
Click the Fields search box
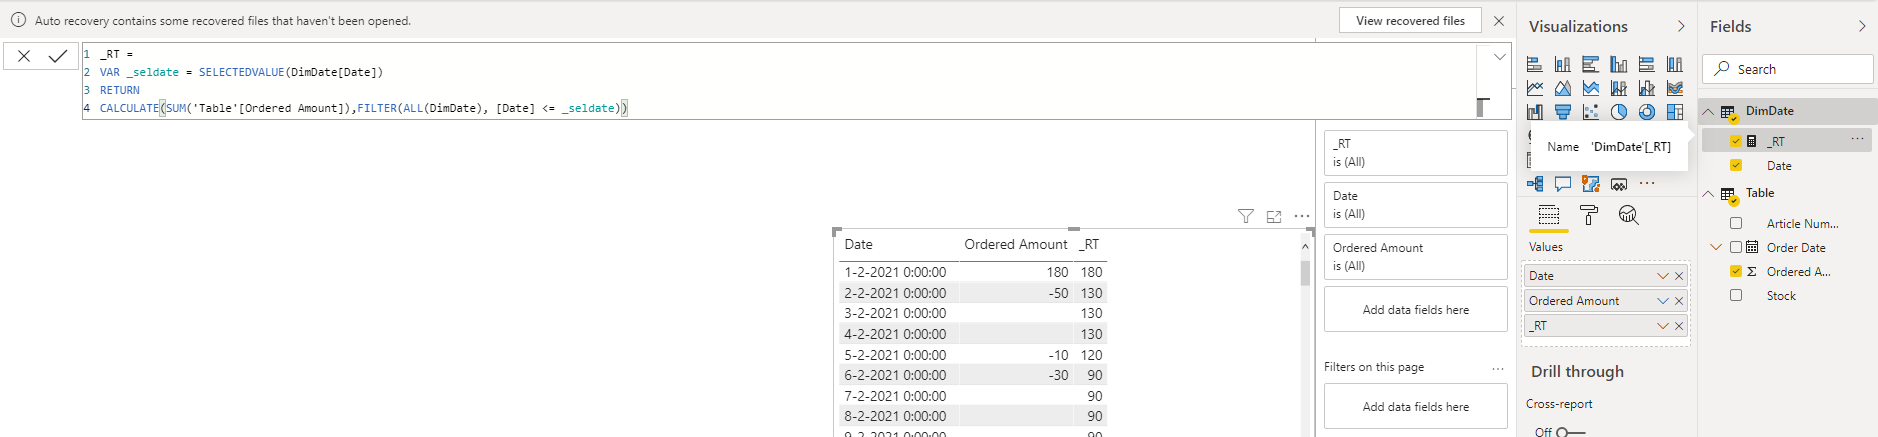1788,69
